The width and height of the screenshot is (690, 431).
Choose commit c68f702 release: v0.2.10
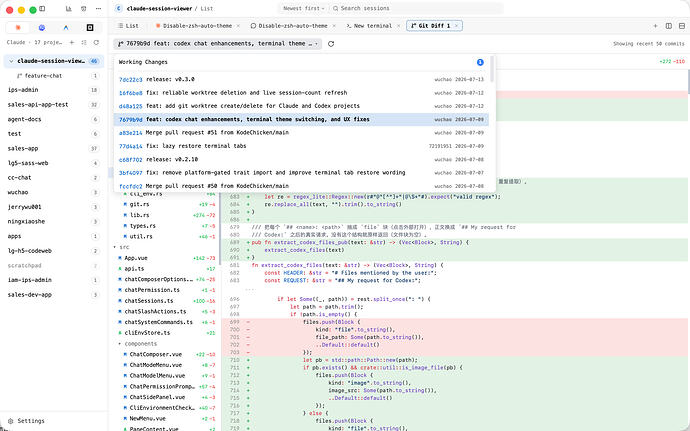(x=301, y=159)
